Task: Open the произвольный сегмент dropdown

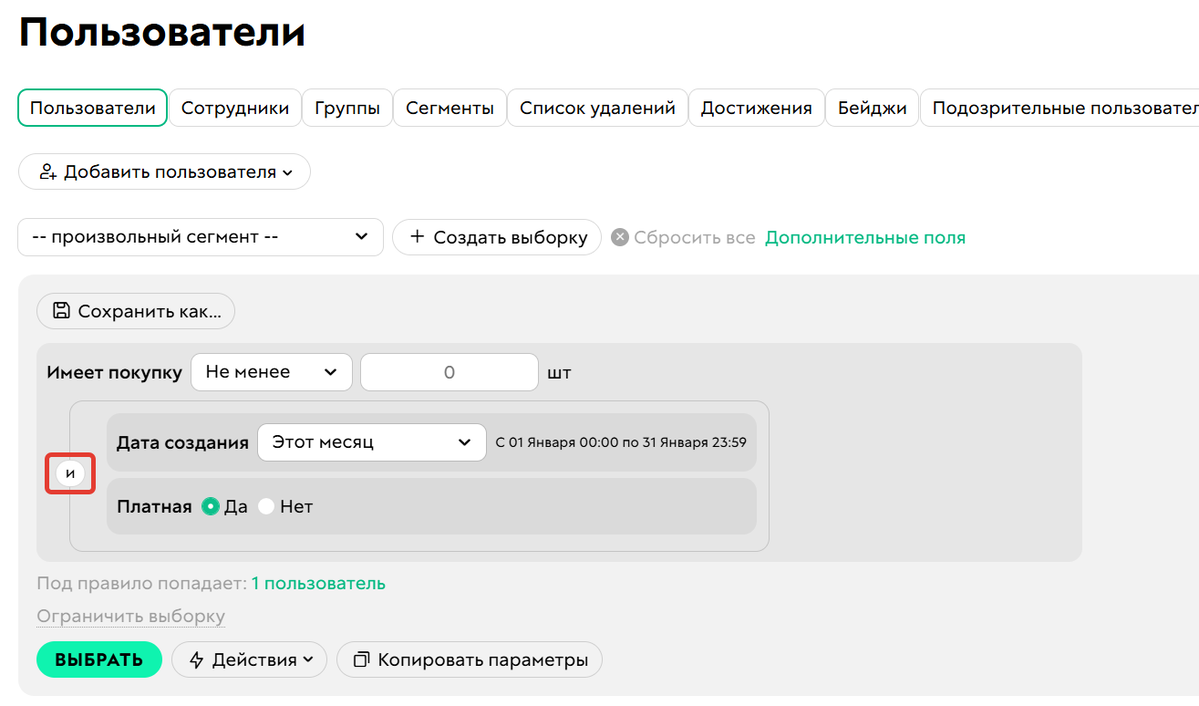Action: click(x=200, y=237)
